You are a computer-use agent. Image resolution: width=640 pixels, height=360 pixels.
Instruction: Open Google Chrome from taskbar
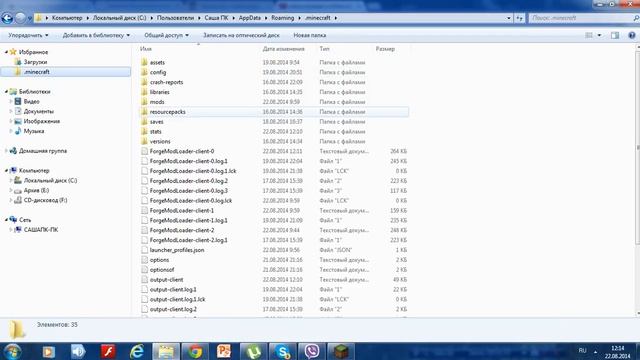(x=195, y=351)
